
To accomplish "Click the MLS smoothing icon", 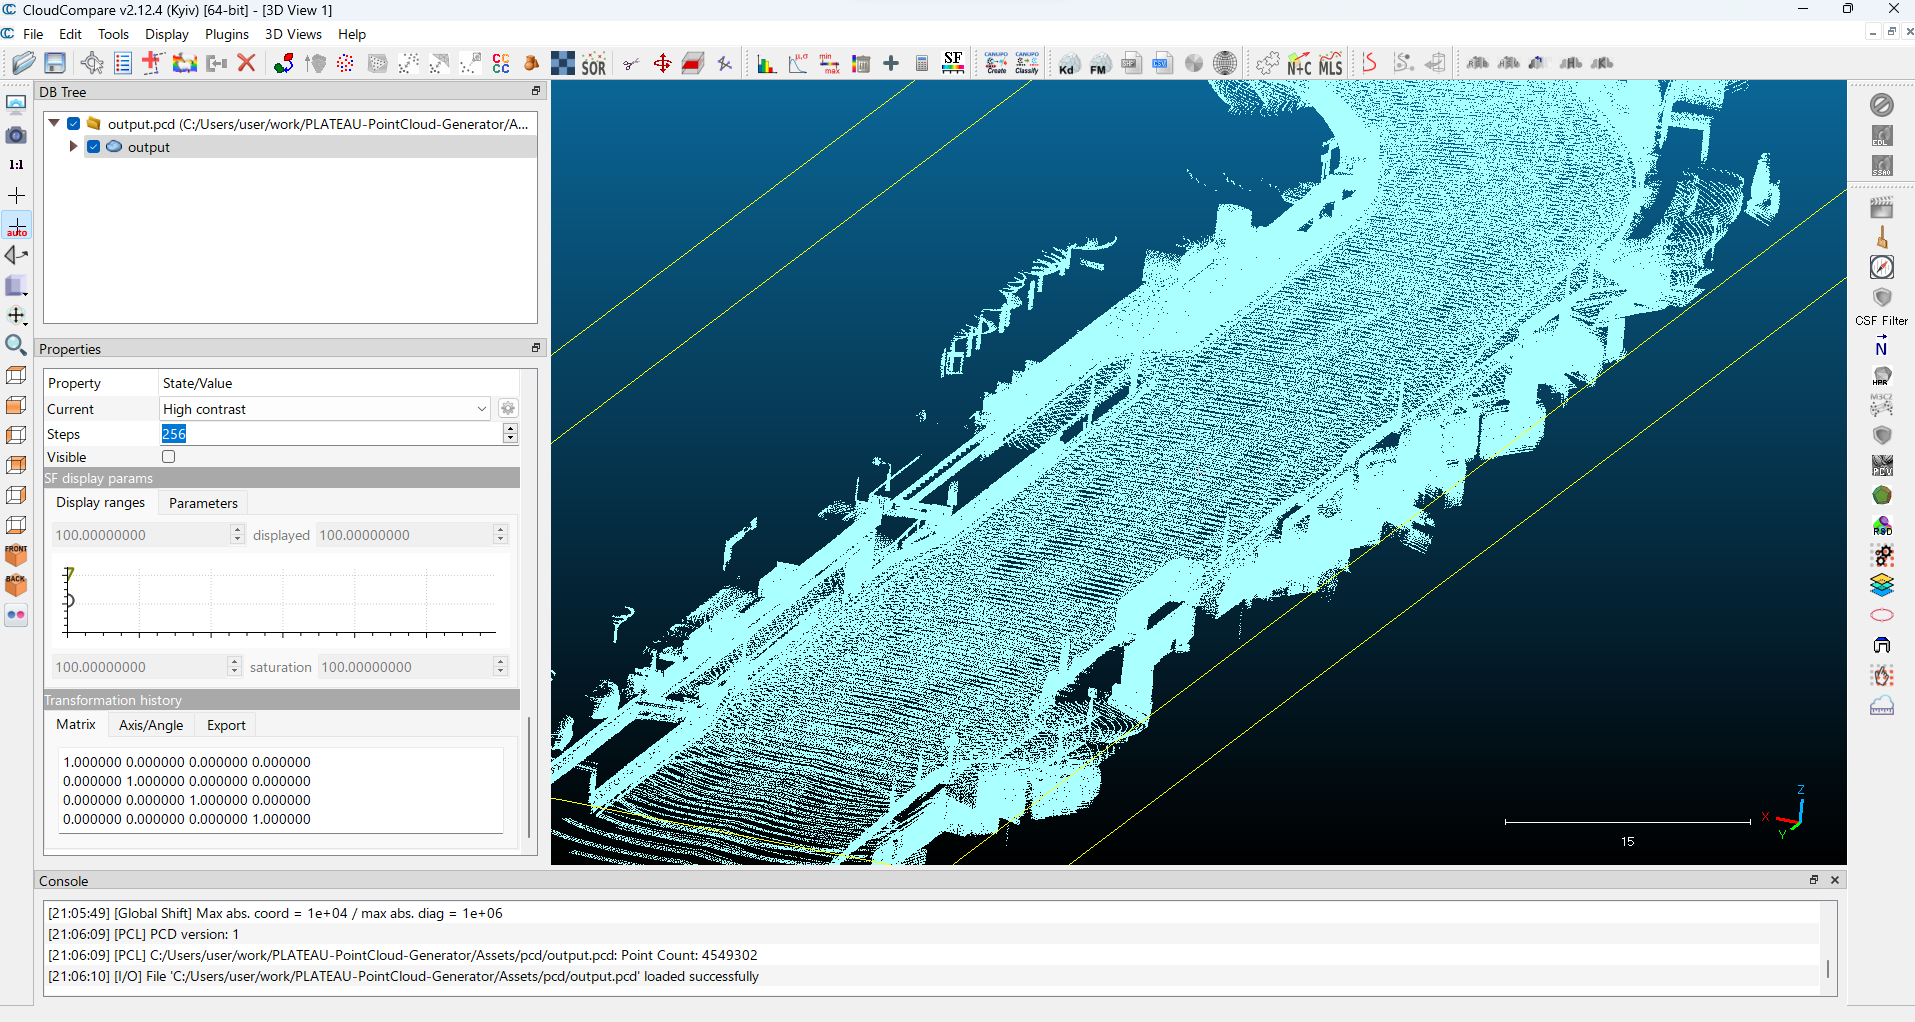I will point(1330,64).
